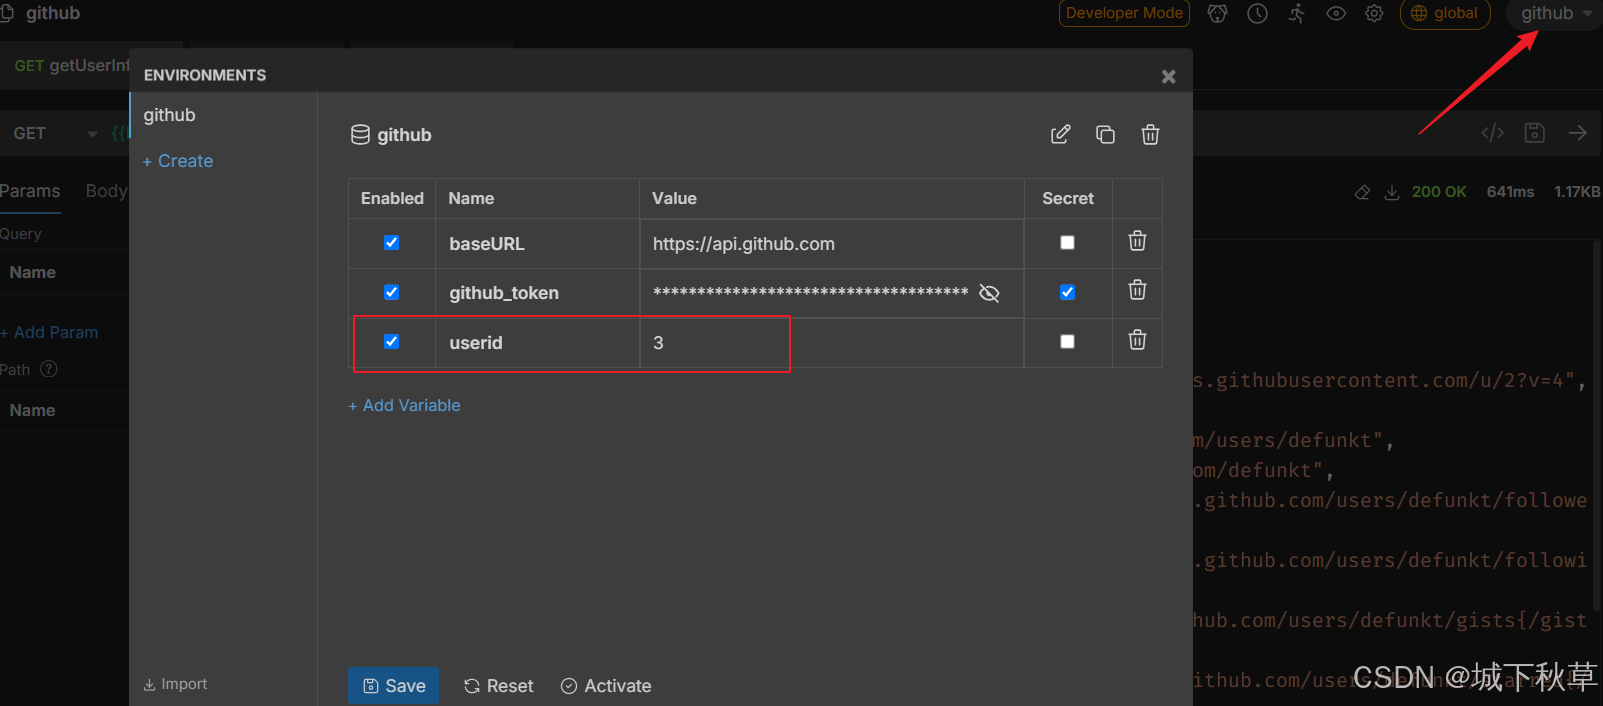Viewport: 1603px width, 706px height.
Task: Edit the github_token name field
Action: click(537, 293)
